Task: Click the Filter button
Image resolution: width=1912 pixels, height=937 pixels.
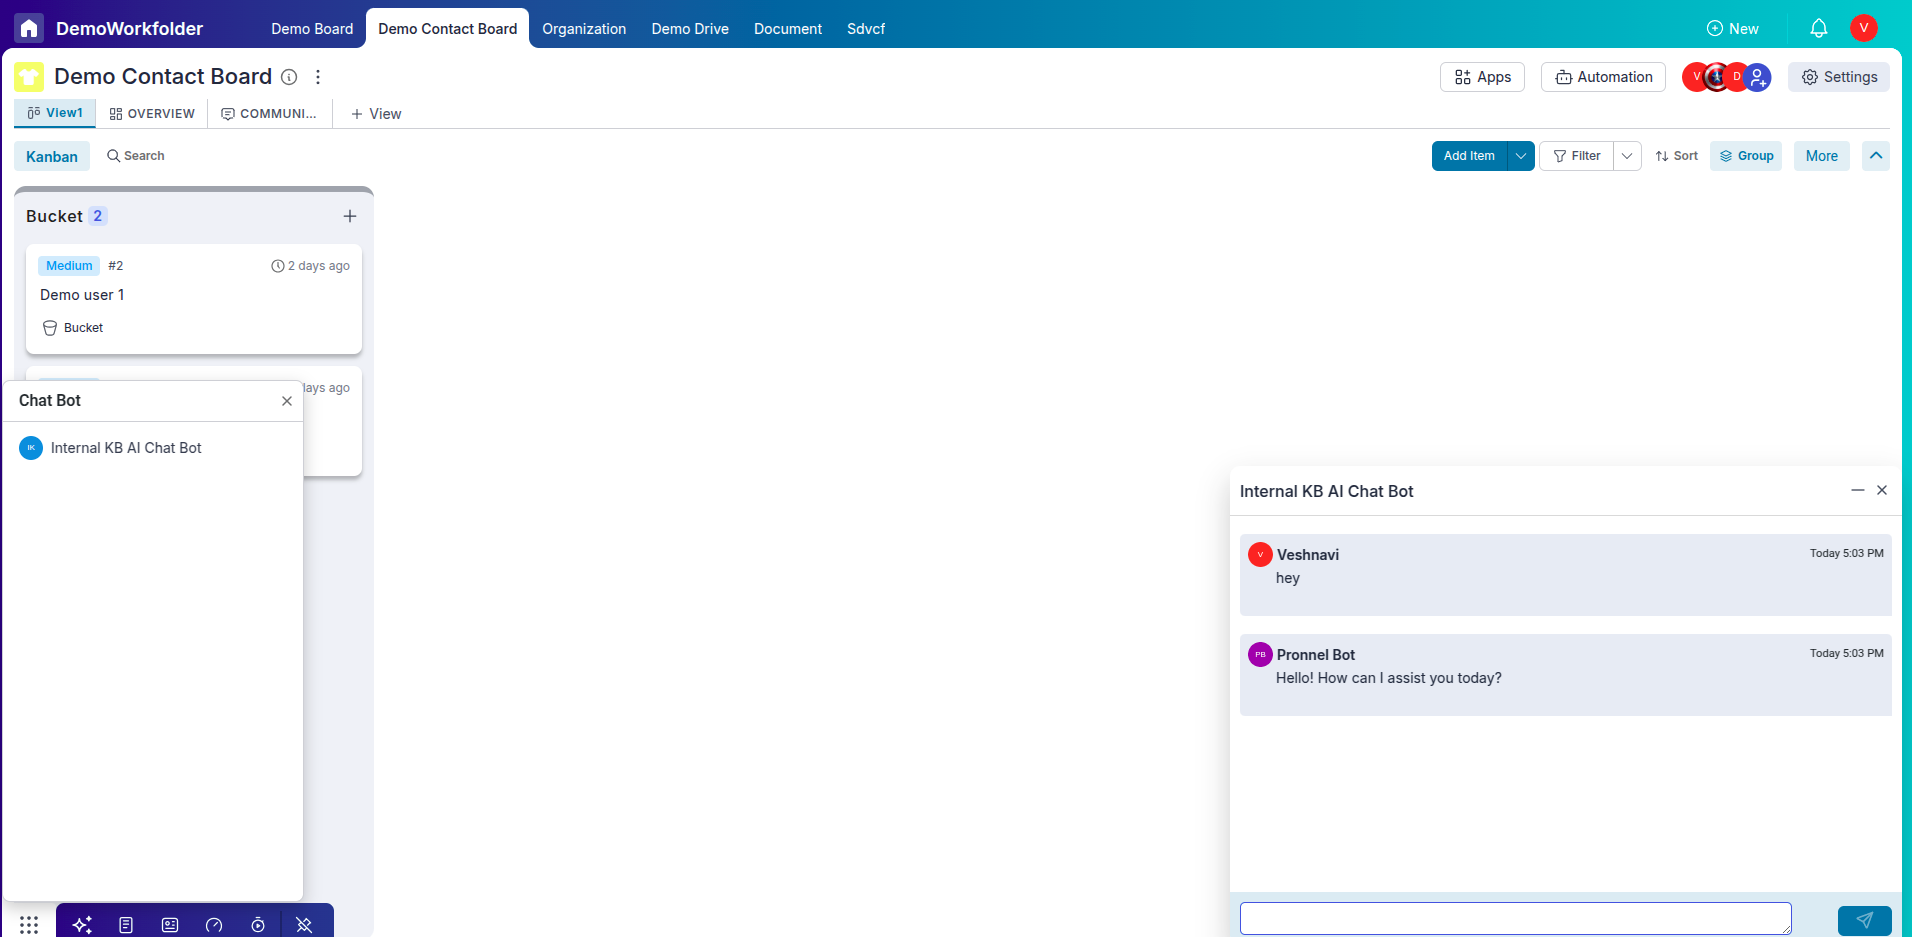Action: click(x=1576, y=156)
